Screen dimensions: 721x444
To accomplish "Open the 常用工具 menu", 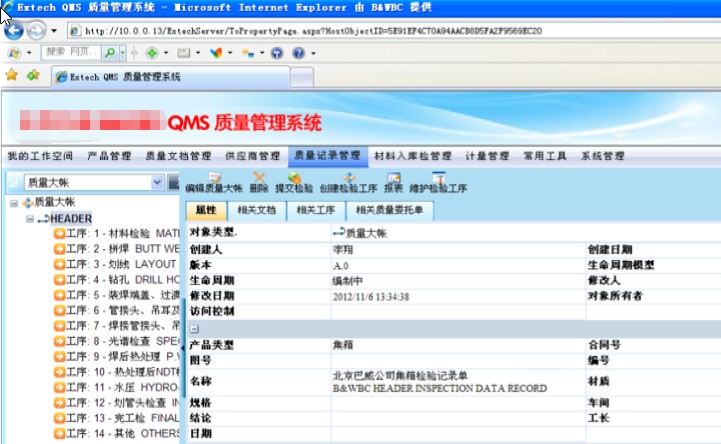I will pos(545,156).
